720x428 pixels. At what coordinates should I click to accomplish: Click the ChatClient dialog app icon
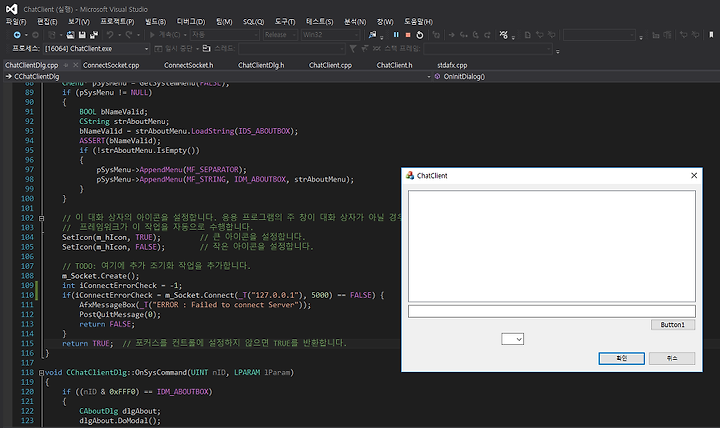[410, 175]
